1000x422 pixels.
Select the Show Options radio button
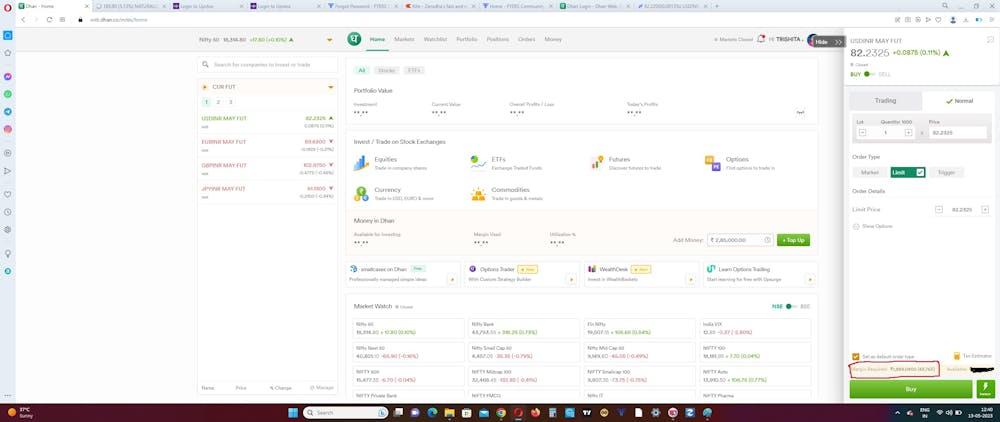[x=856, y=226]
